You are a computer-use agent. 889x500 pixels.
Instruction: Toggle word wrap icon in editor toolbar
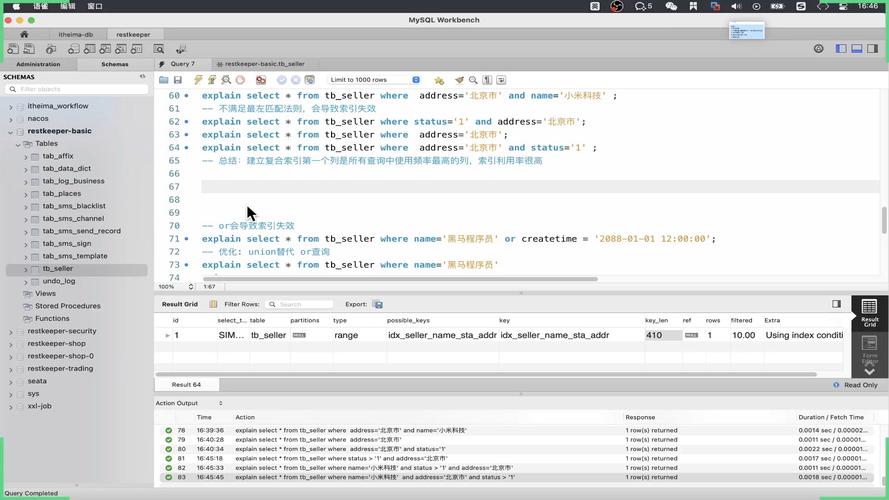[x=501, y=80]
